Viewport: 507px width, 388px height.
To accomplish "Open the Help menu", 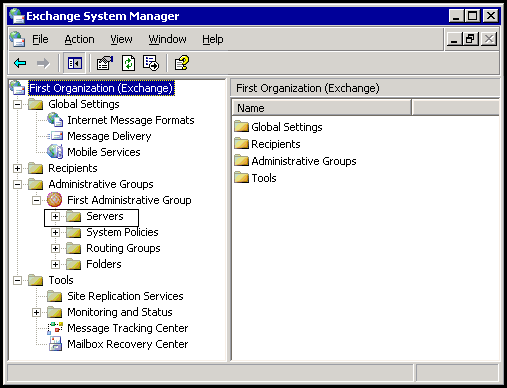I will [x=213, y=39].
